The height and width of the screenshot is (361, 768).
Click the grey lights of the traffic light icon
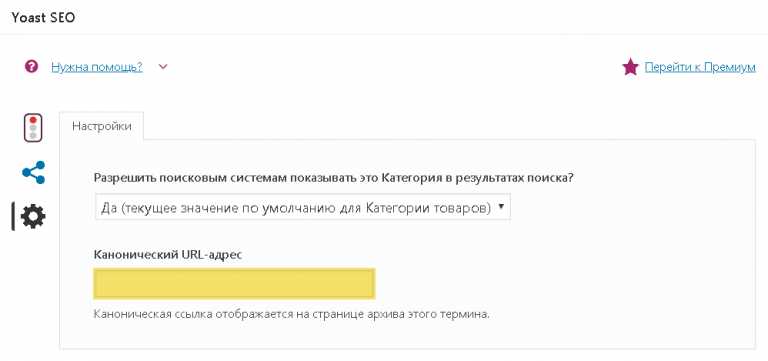(33, 131)
